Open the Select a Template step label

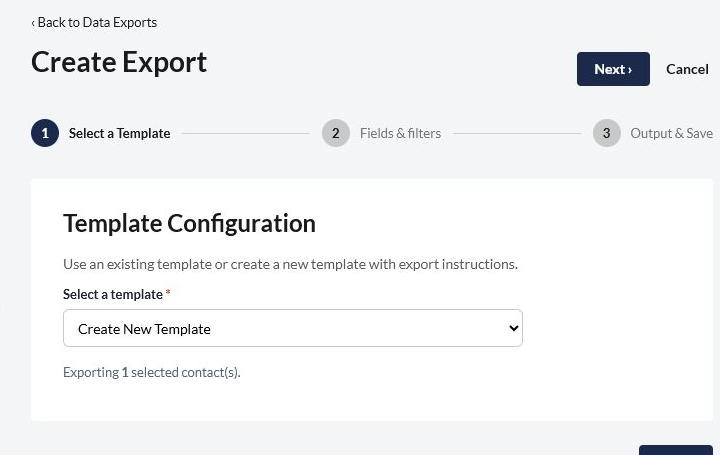coord(119,133)
